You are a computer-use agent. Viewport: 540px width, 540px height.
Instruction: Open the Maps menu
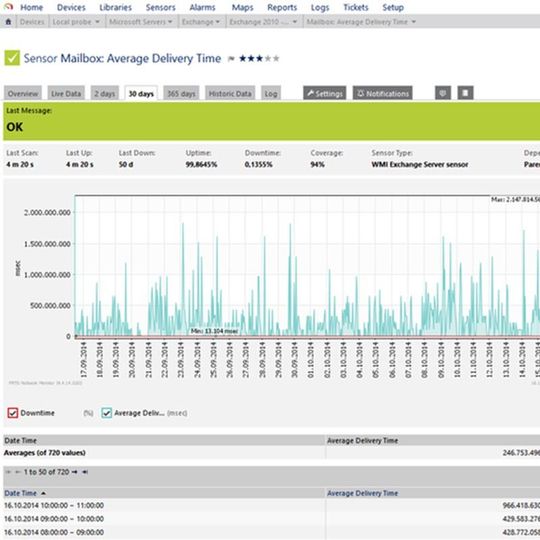click(x=242, y=7)
